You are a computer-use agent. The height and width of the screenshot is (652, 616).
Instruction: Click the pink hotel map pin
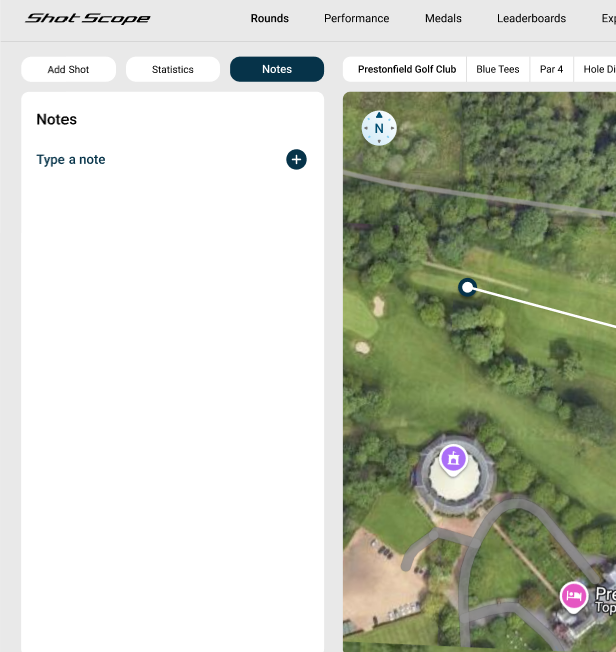click(573, 596)
